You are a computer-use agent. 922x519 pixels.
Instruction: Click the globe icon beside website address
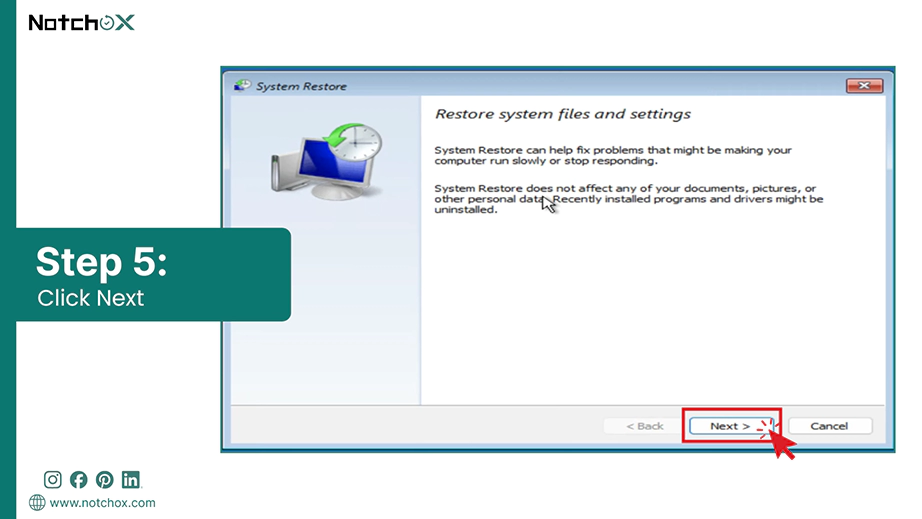(x=37, y=503)
